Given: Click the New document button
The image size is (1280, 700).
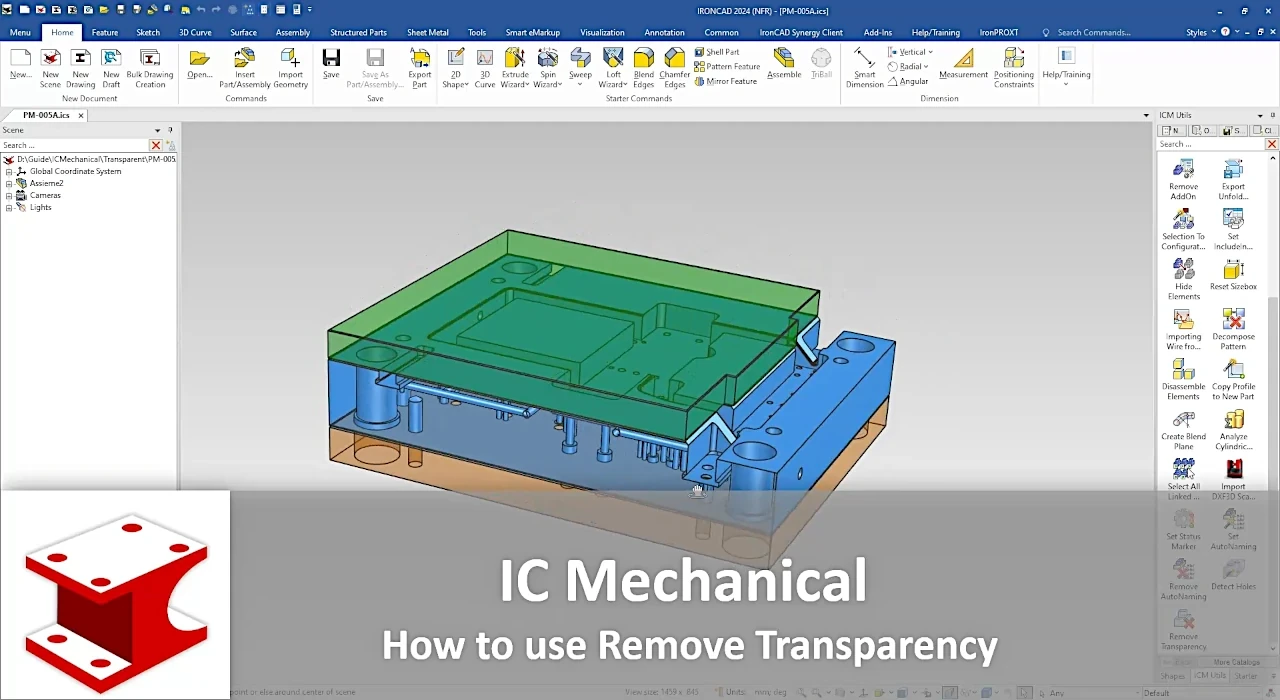Looking at the screenshot, I should [x=20, y=62].
